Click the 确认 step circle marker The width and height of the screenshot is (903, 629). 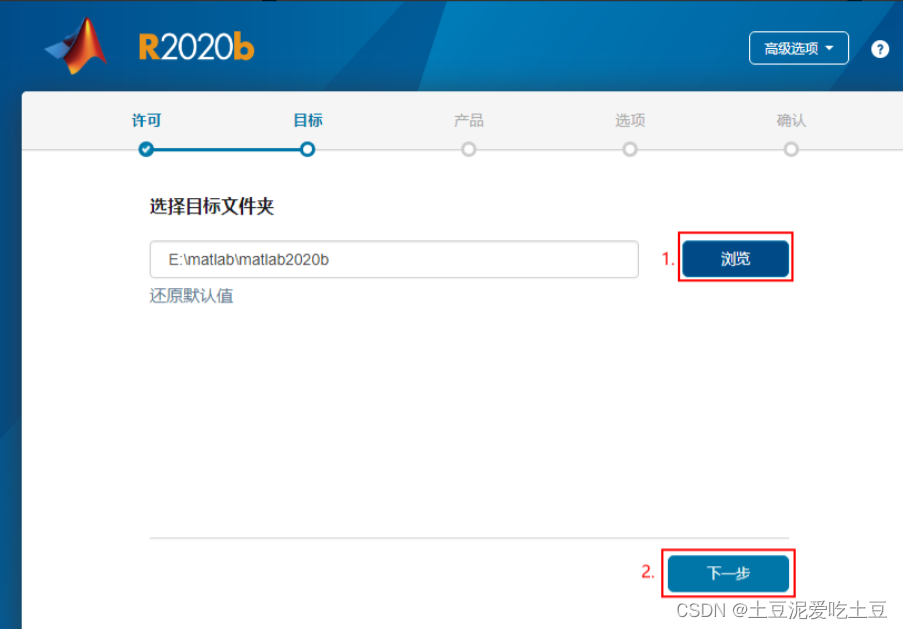click(x=791, y=150)
